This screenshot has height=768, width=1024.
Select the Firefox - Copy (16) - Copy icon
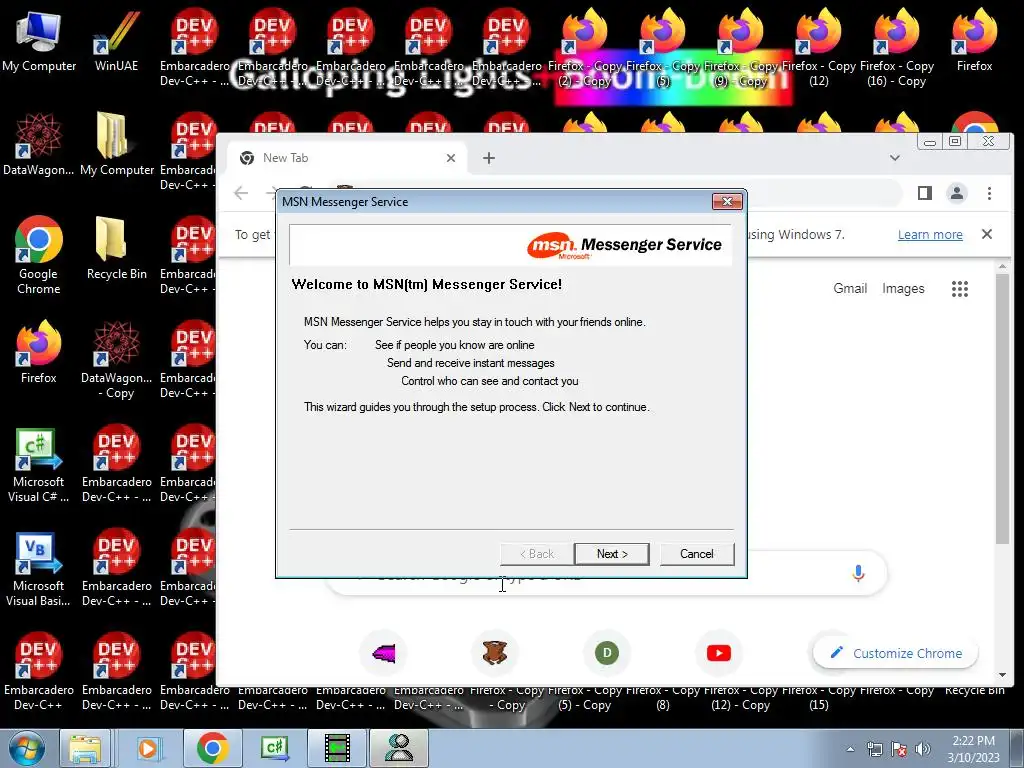pos(897,47)
